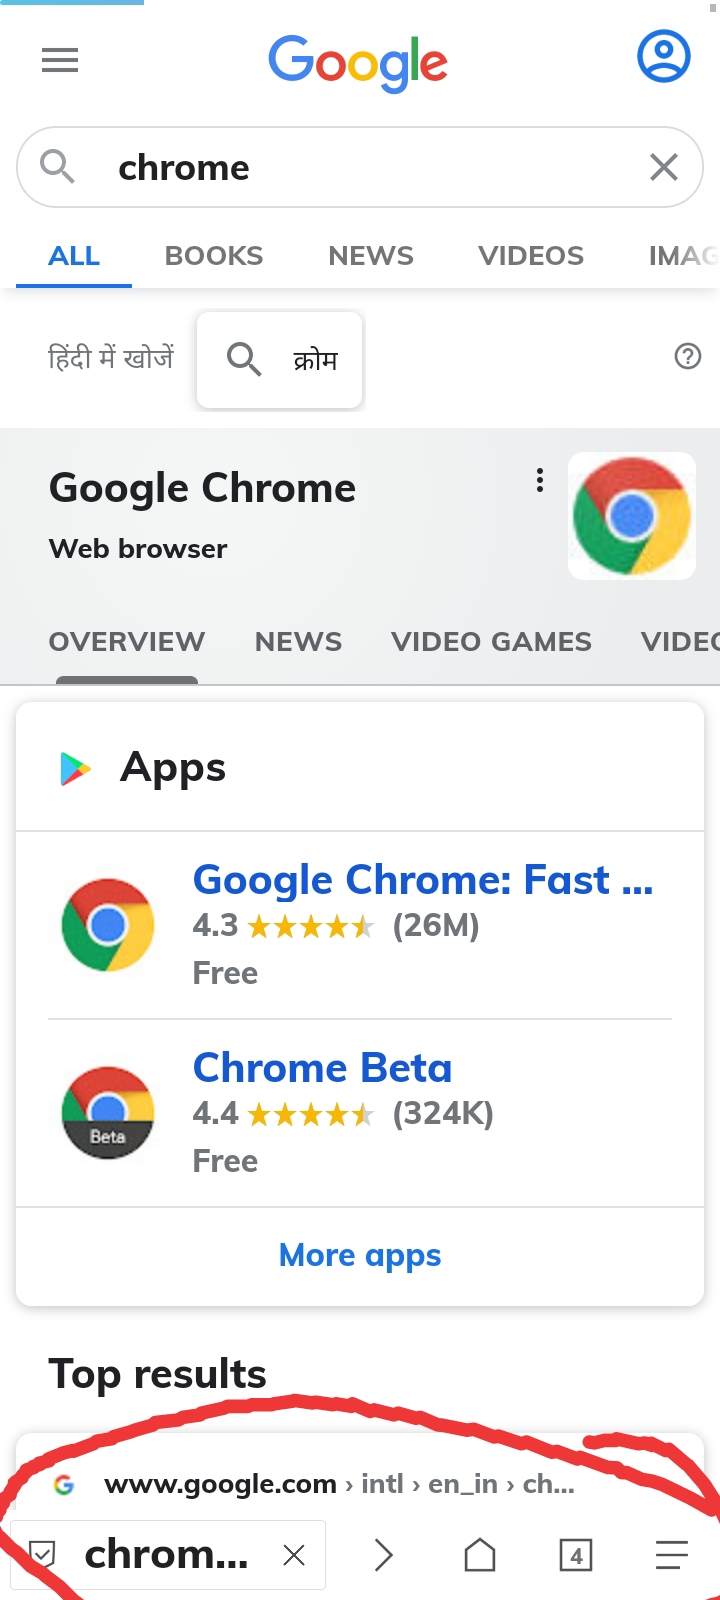
Task: Open Google Chrome knowledge panel options menu
Action: point(540,481)
